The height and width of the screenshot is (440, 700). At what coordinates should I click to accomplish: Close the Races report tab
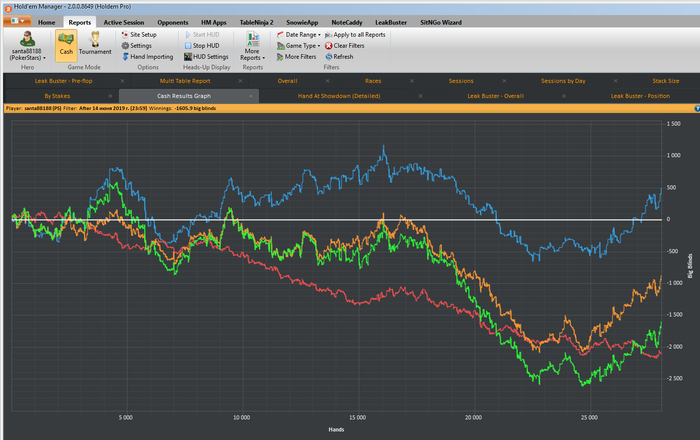point(412,81)
